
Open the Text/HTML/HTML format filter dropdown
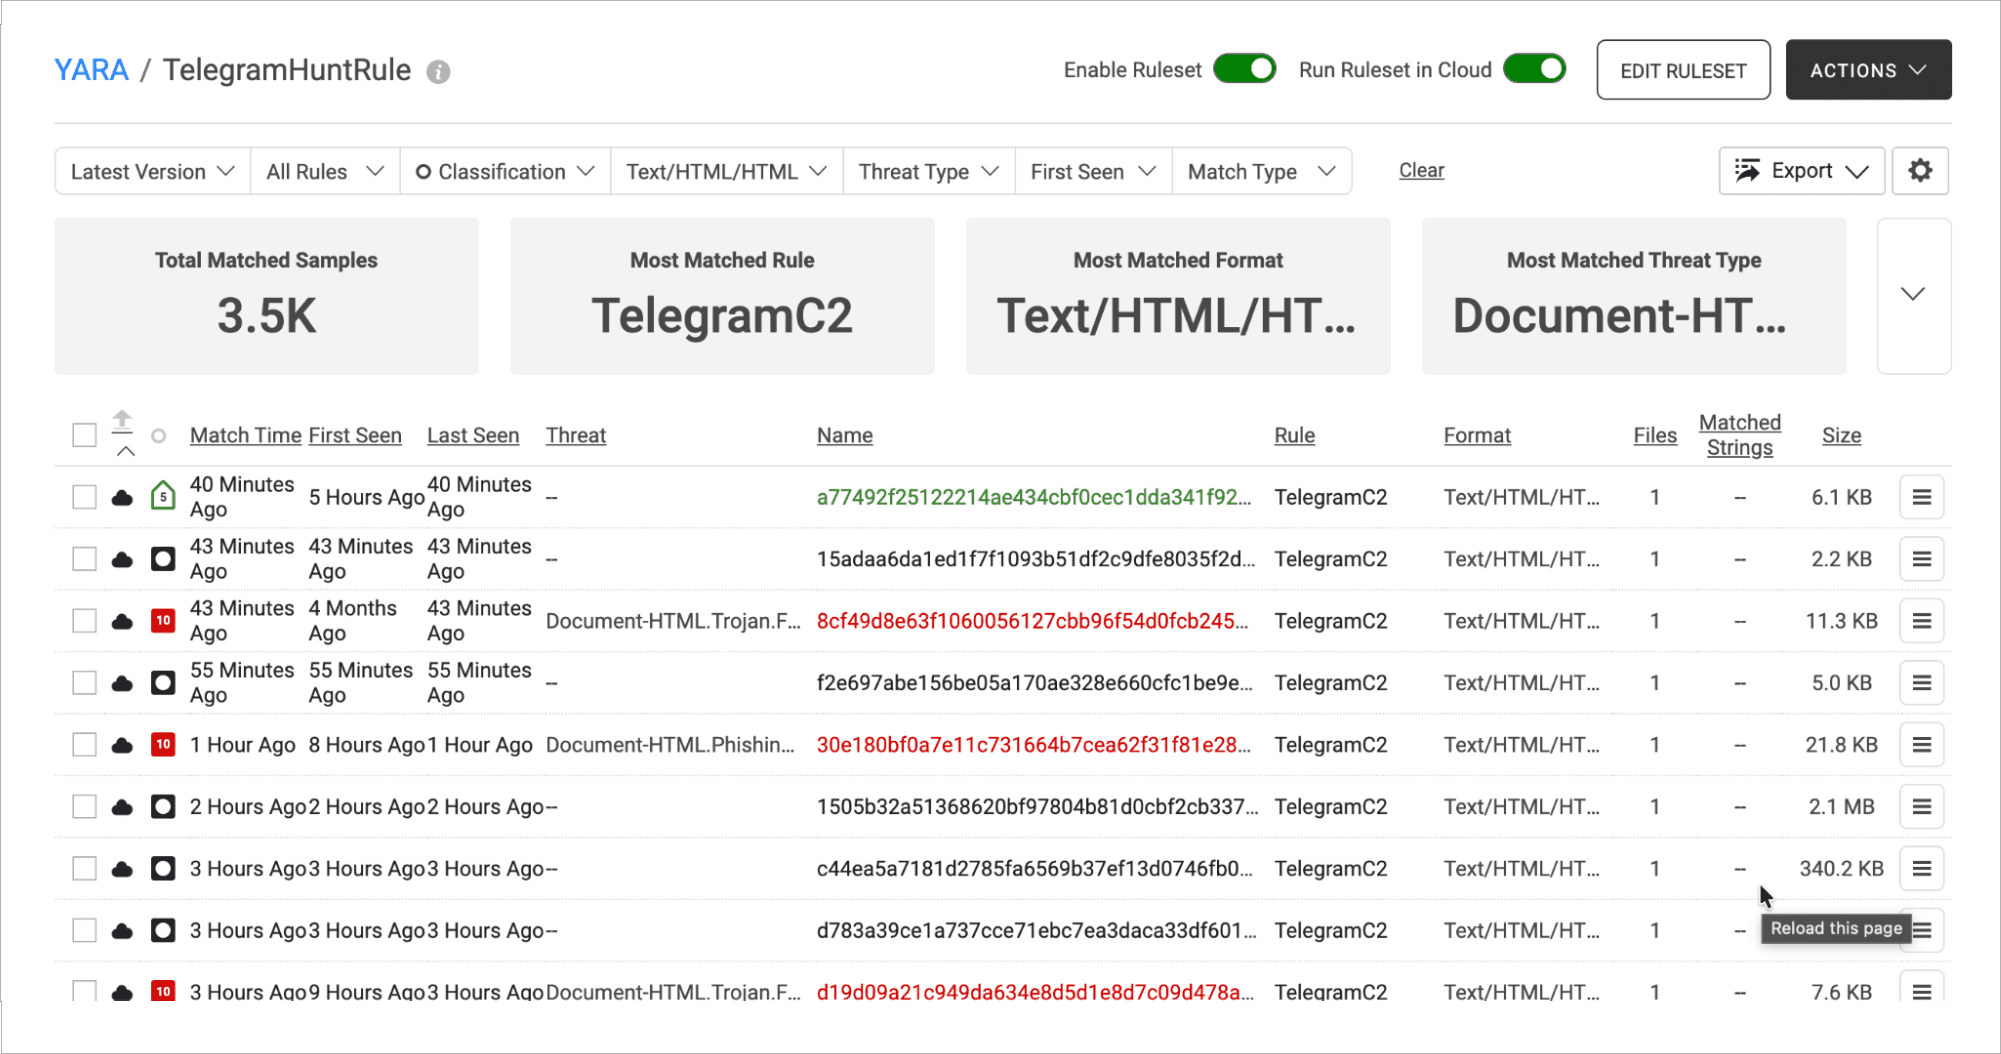tap(727, 172)
